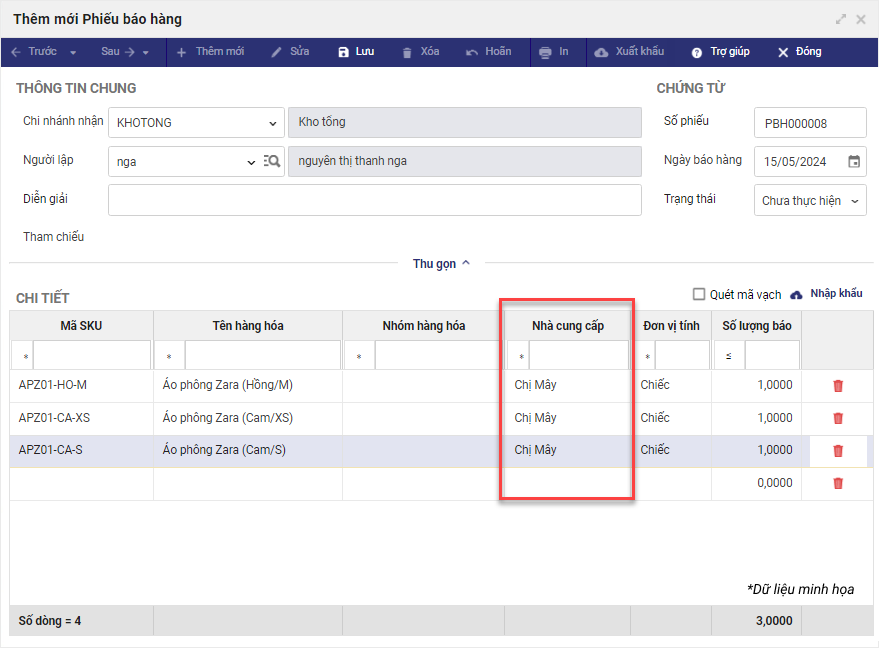
Task: Collapse the section with Thu gọn
Action: tap(441, 264)
